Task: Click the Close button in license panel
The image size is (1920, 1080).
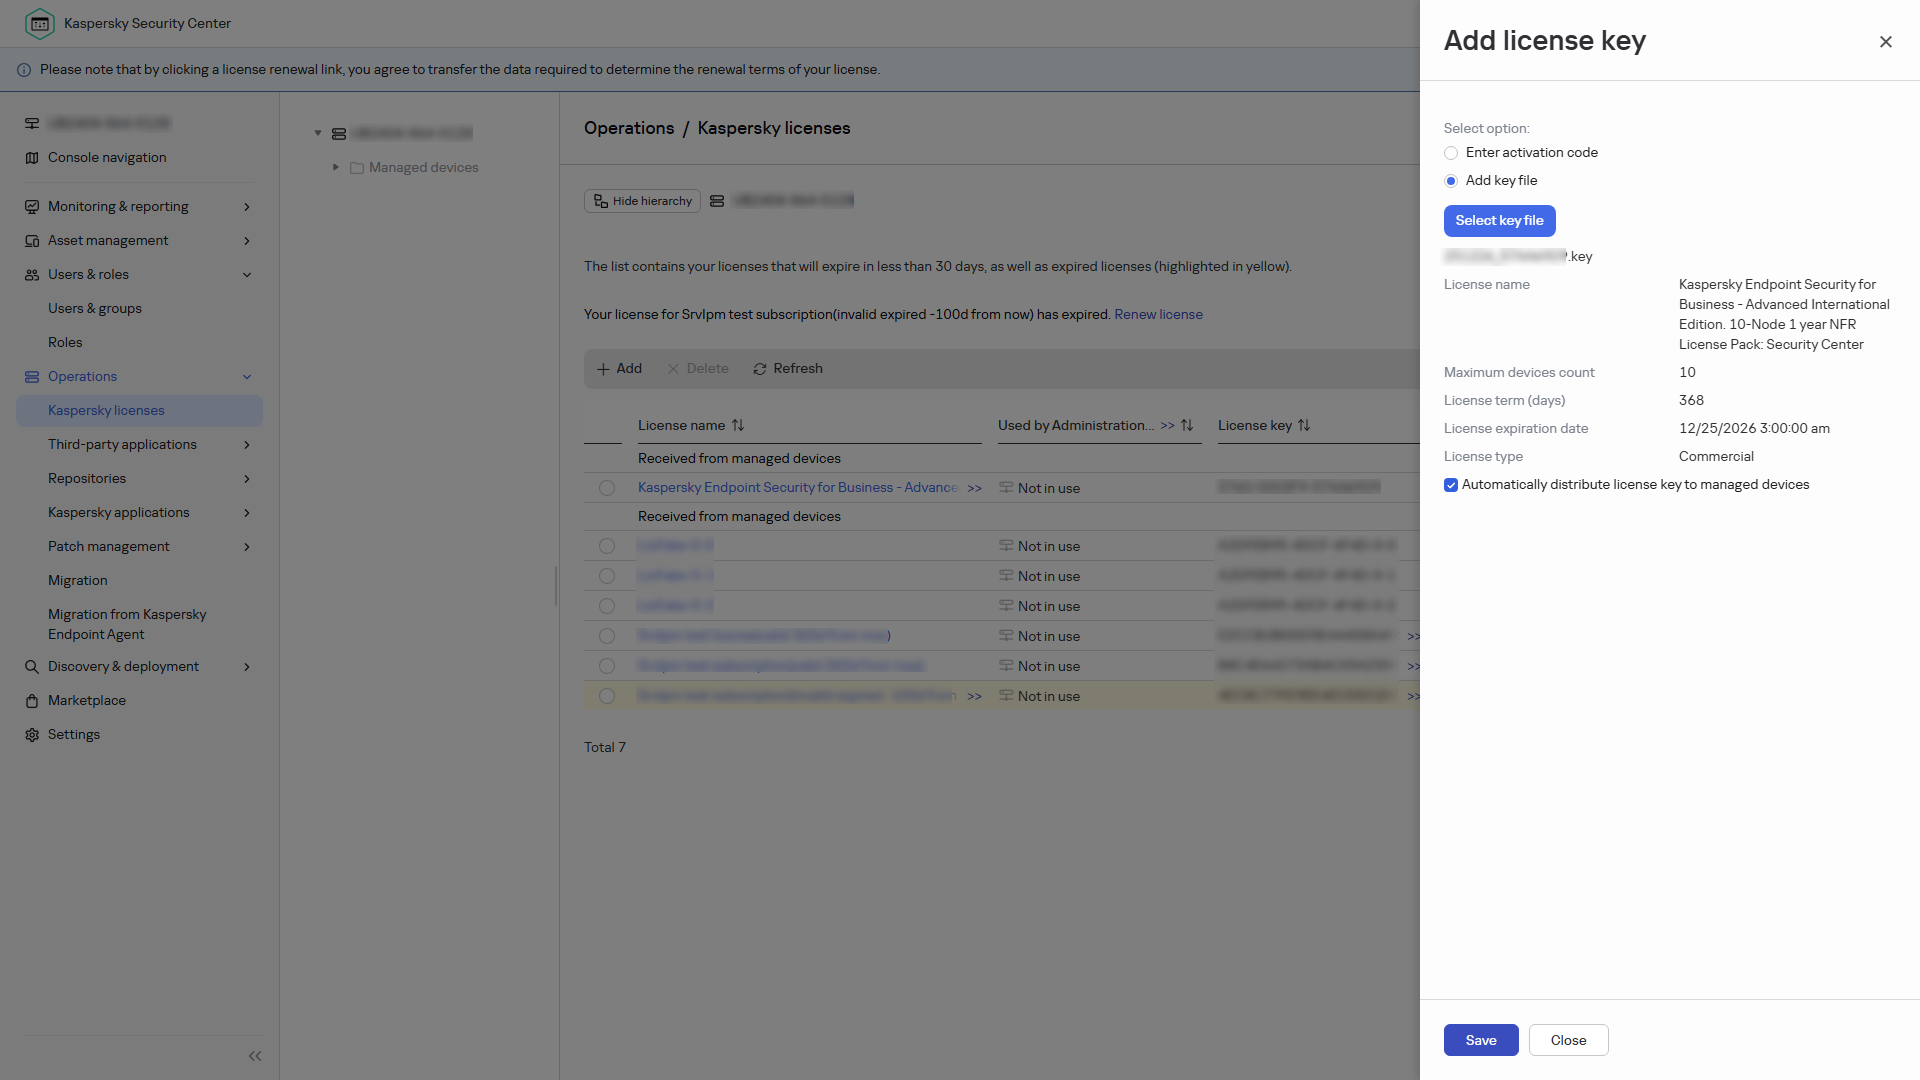Action: point(1568,1040)
